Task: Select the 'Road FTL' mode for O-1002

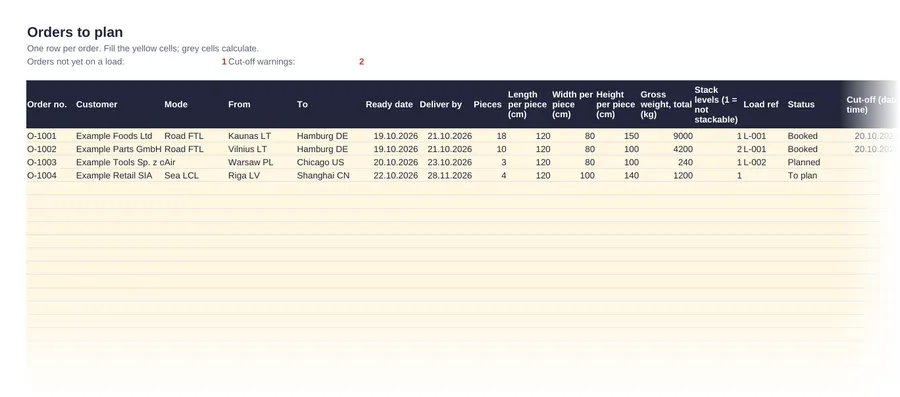Action: 184,149
